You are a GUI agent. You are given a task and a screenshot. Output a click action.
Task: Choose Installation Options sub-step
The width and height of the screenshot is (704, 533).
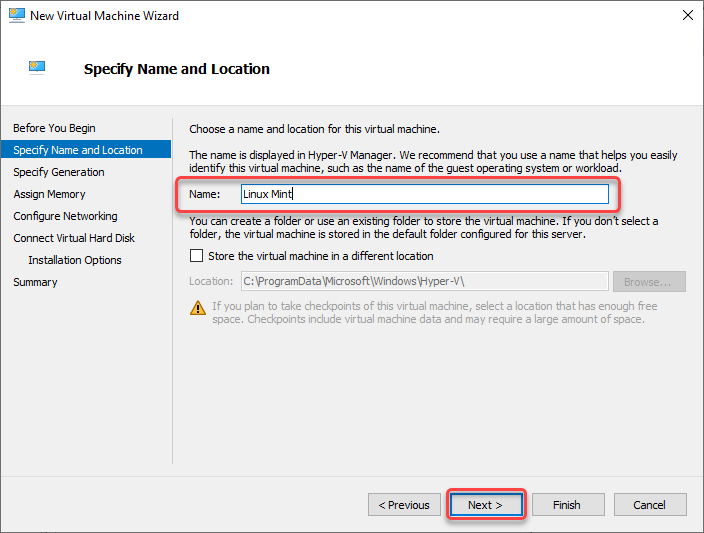point(75,260)
